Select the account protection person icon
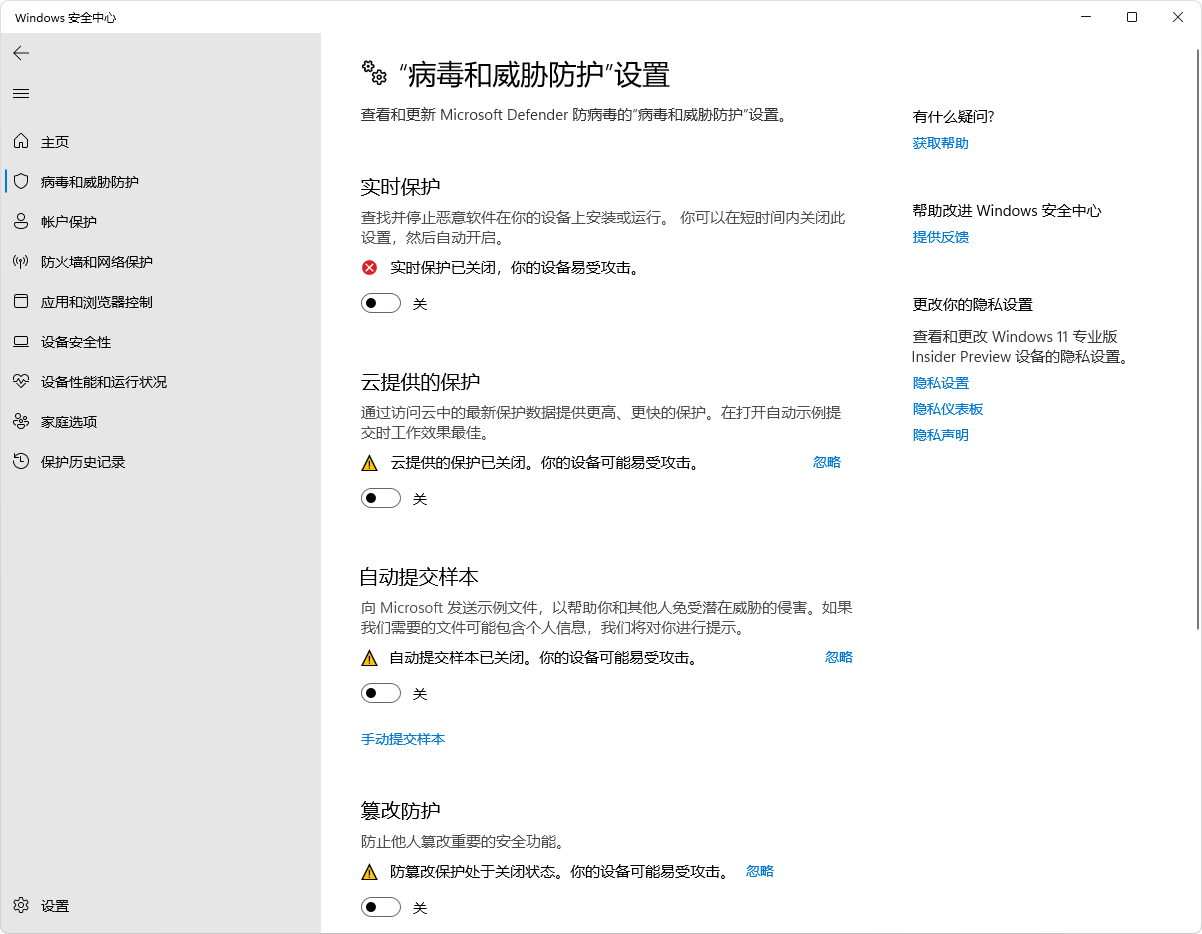The image size is (1202, 934). [21, 222]
